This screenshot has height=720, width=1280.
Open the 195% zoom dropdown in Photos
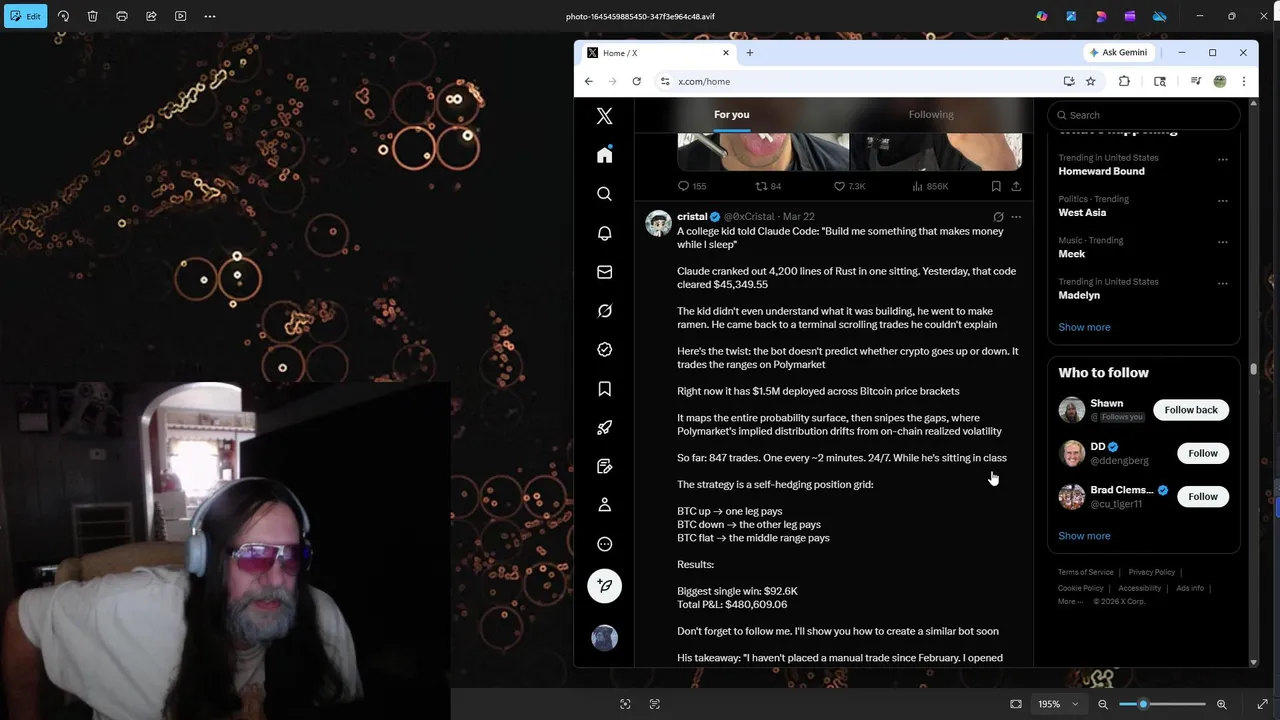click(x=1058, y=704)
